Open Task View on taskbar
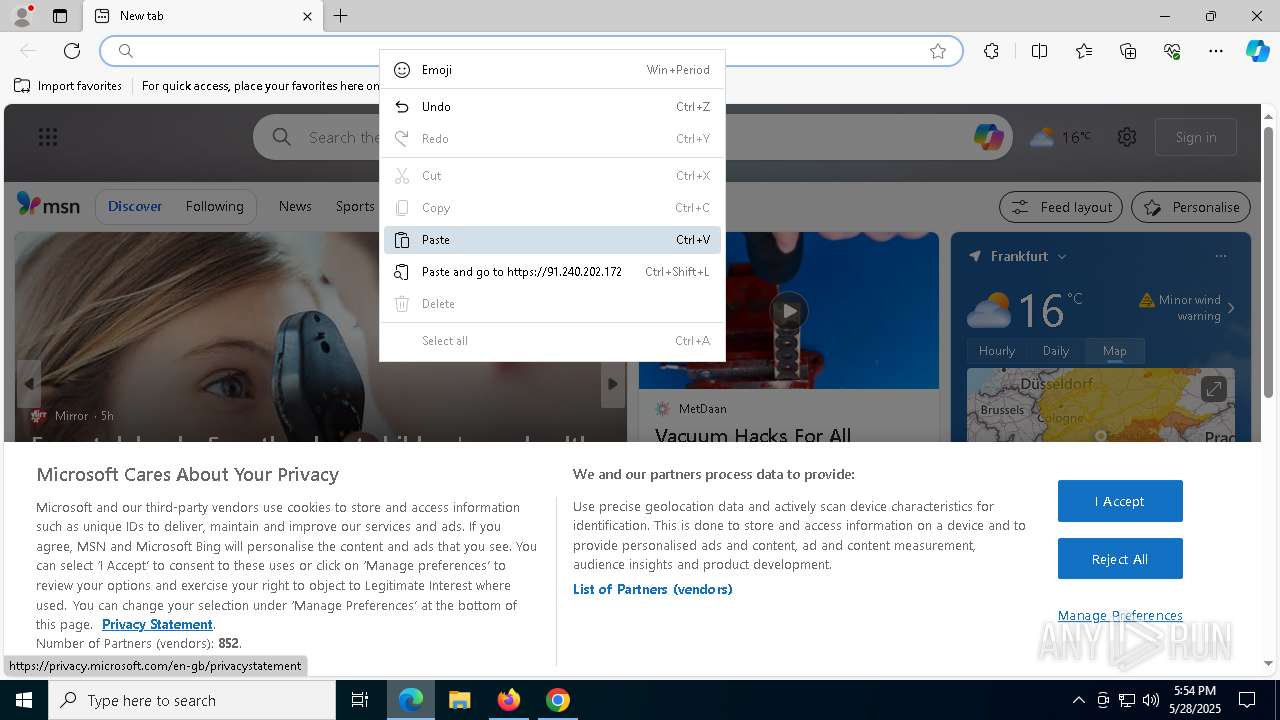Screen dimensions: 1280x720 tap(360, 700)
